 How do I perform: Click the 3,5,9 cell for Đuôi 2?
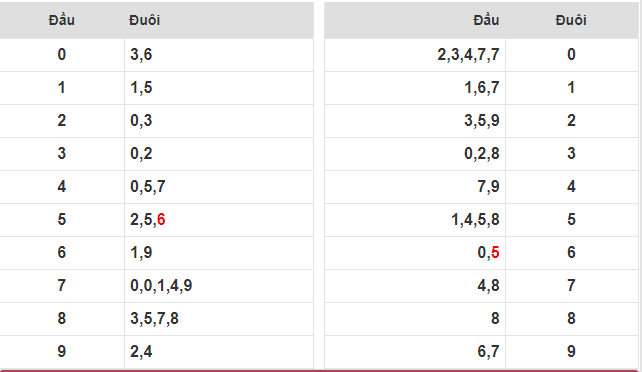pyautogui.click(x=415, y=121)
